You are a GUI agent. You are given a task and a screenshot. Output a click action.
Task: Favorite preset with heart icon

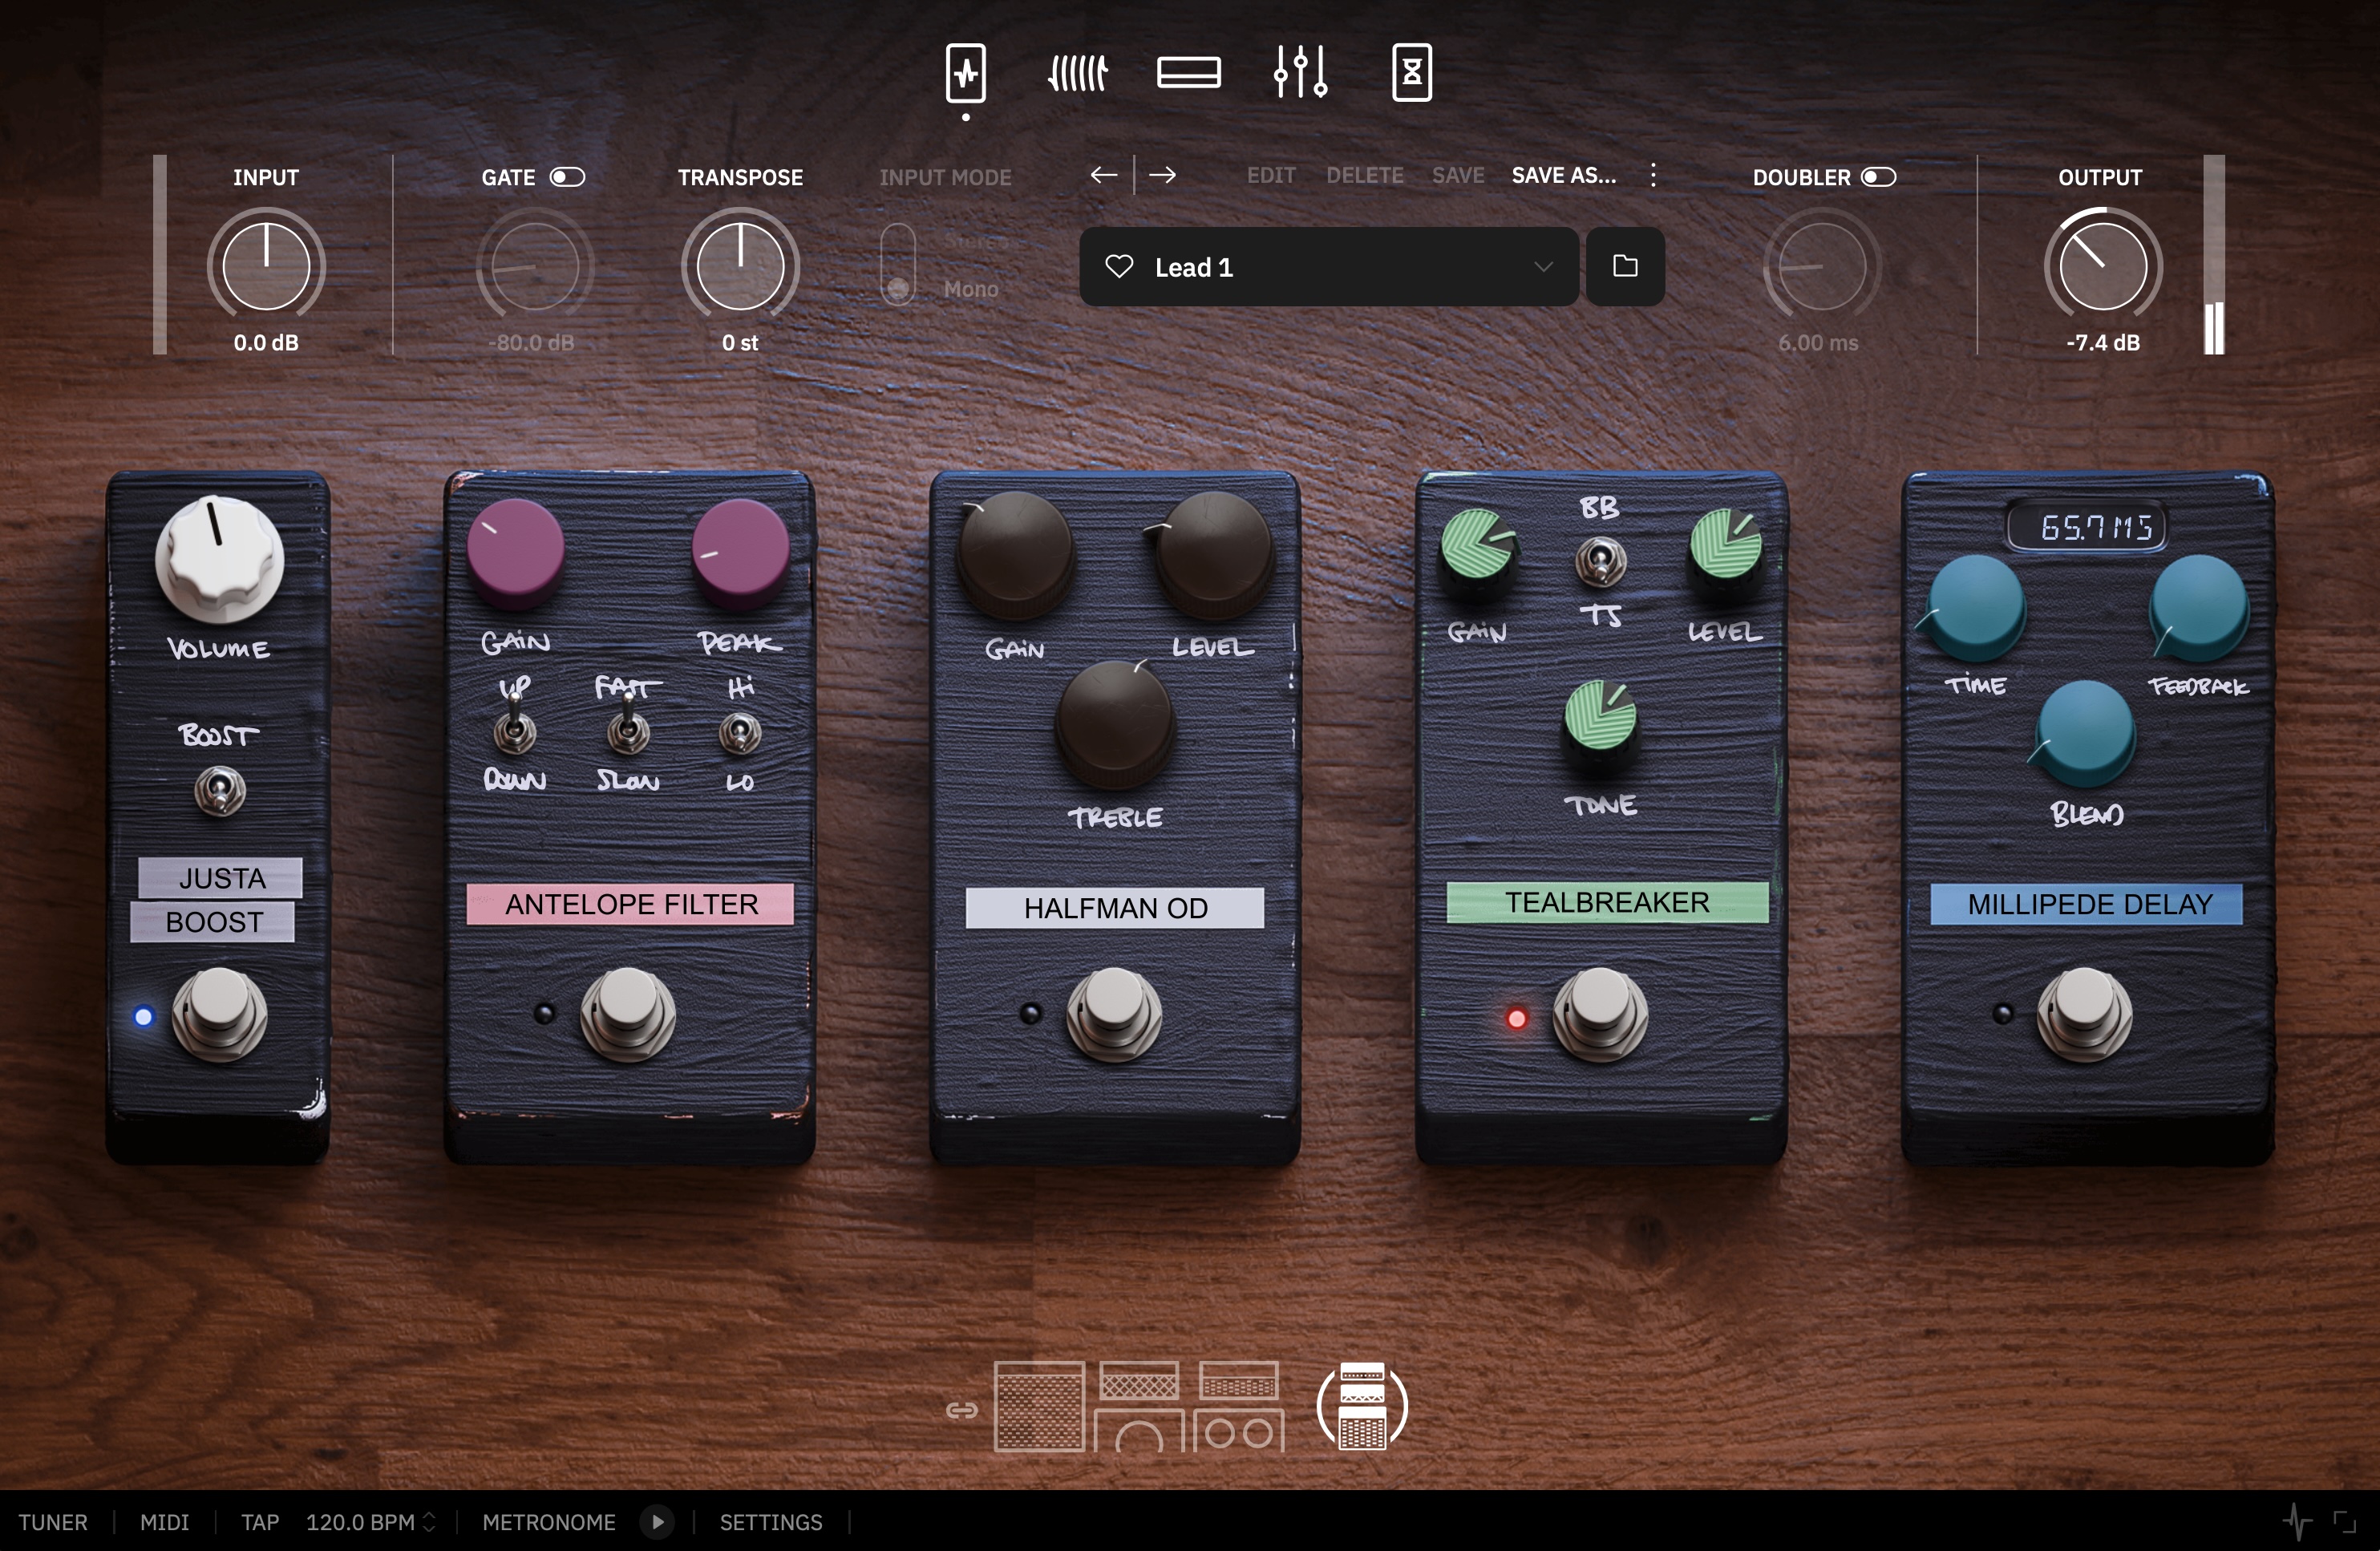pos(1119,266)
